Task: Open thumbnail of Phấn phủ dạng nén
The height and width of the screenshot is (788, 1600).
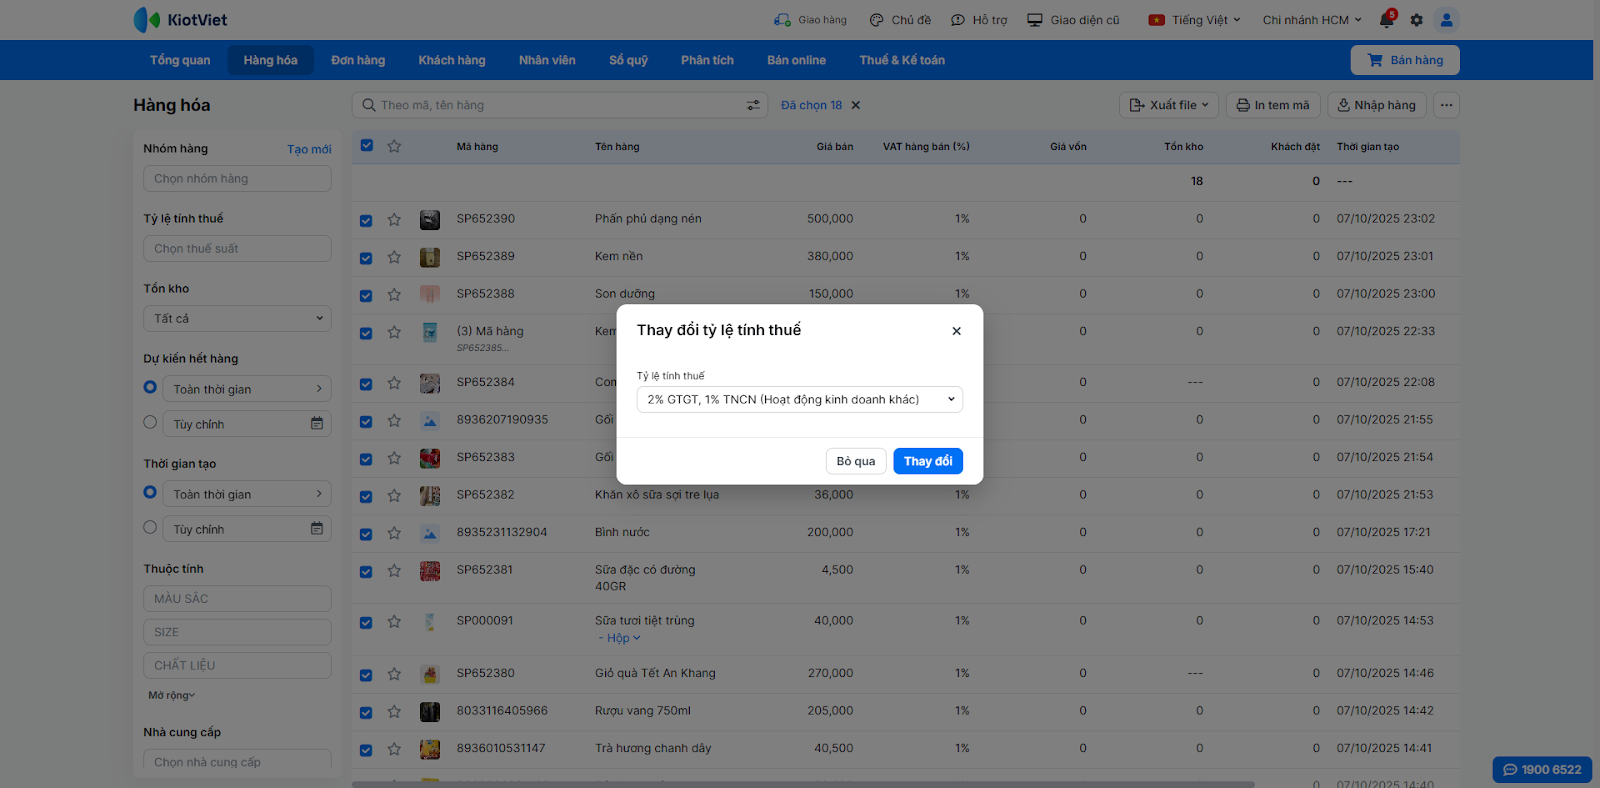Action: click(430, 220)
